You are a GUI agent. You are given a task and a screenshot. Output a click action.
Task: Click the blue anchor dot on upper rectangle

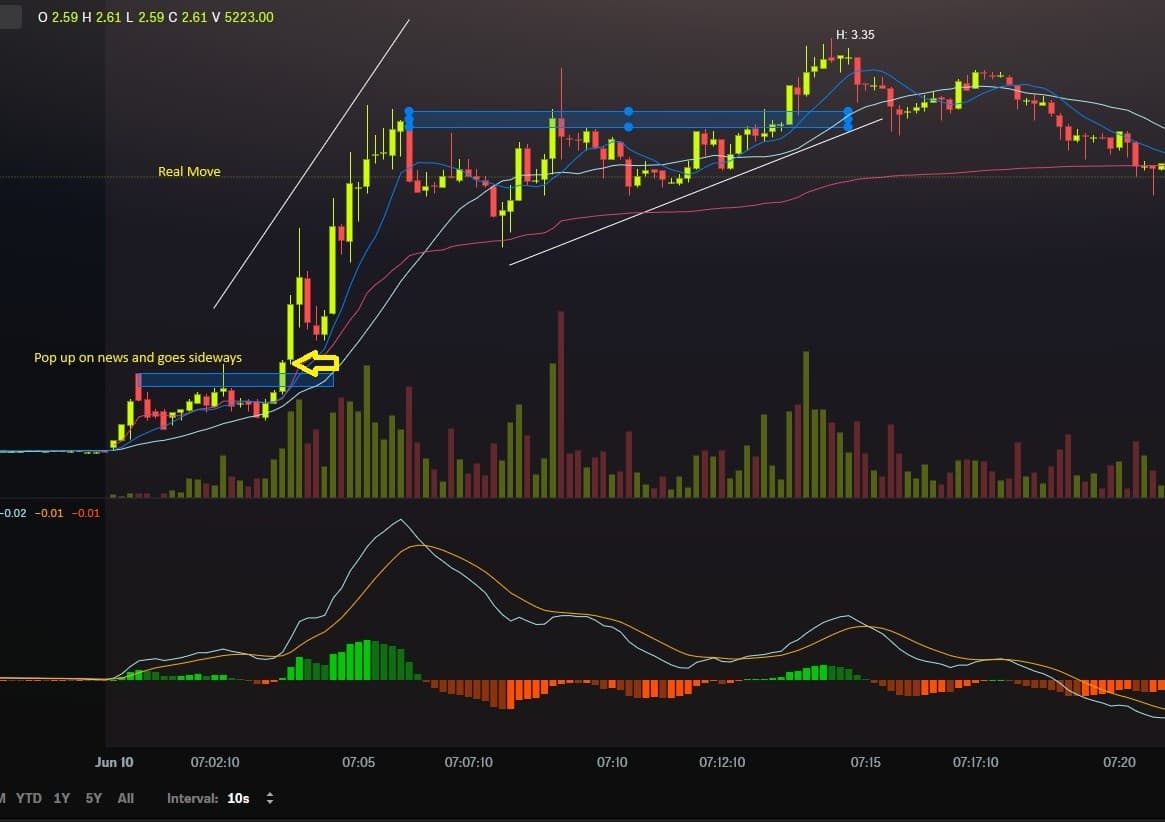coord(628,112)
